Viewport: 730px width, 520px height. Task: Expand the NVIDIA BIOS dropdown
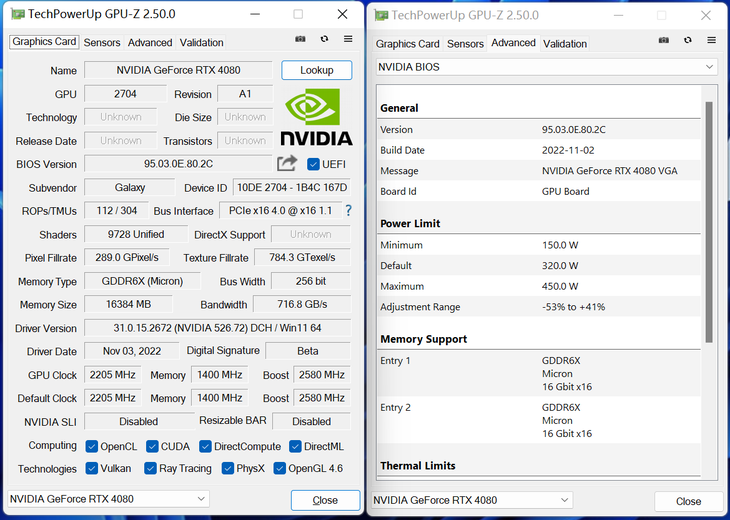tap(547, 67)
